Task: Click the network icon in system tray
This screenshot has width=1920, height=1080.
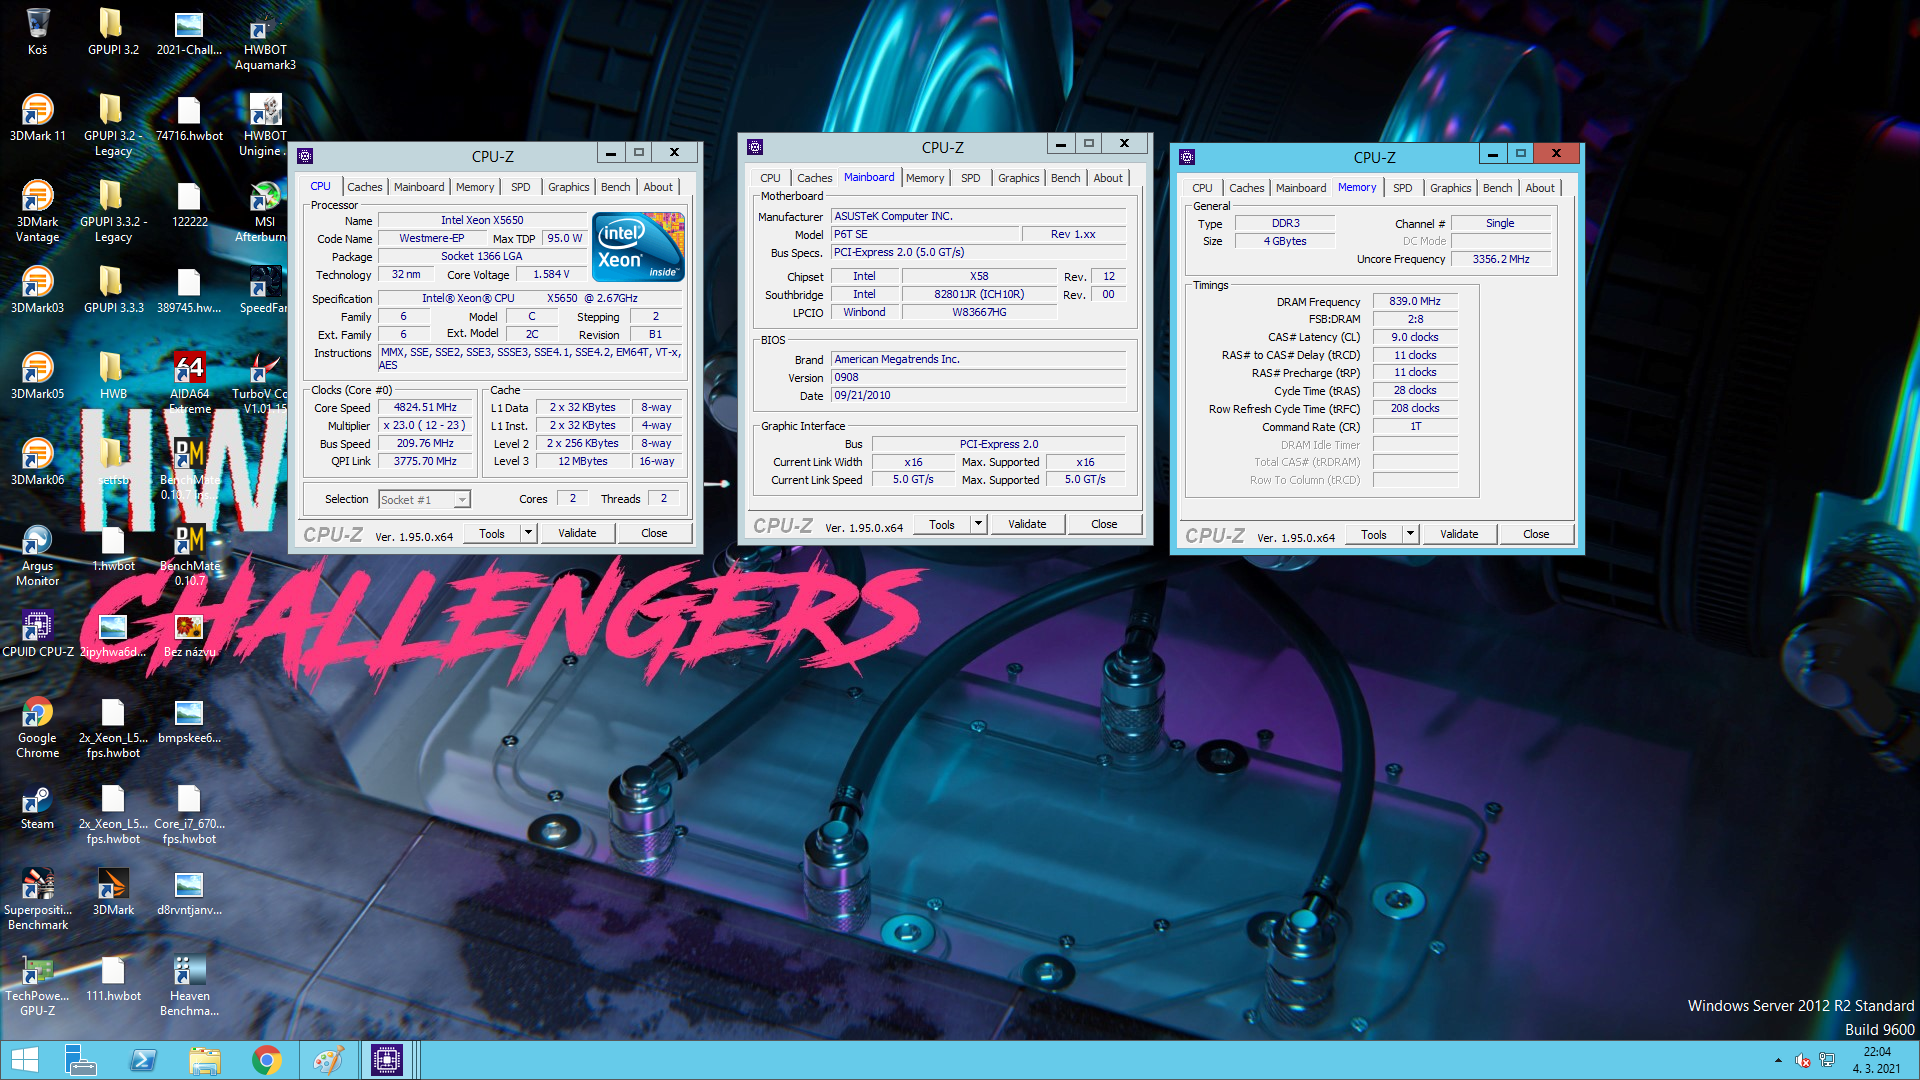Action: pos(1827,1060)
